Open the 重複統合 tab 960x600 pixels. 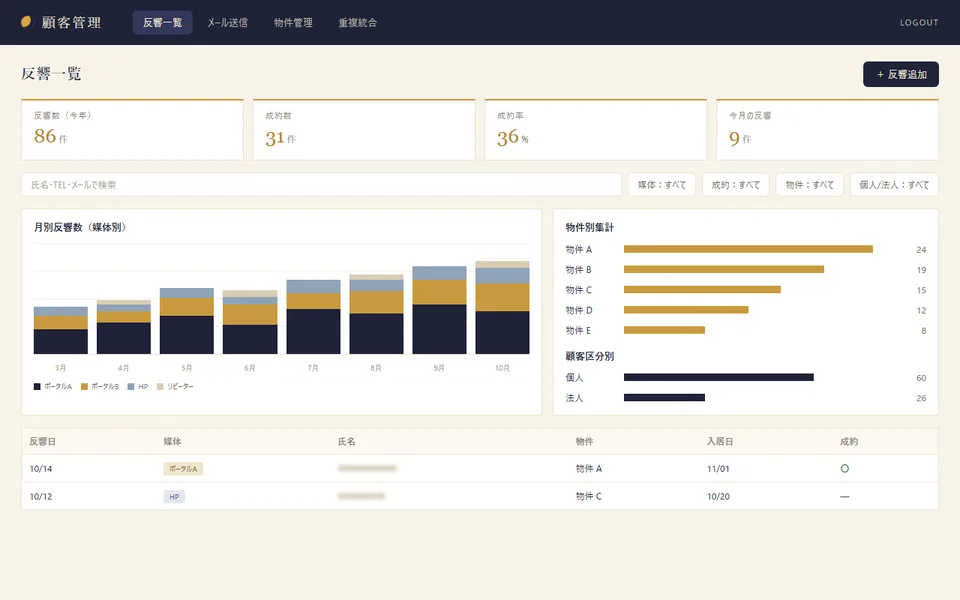(358, 23)
